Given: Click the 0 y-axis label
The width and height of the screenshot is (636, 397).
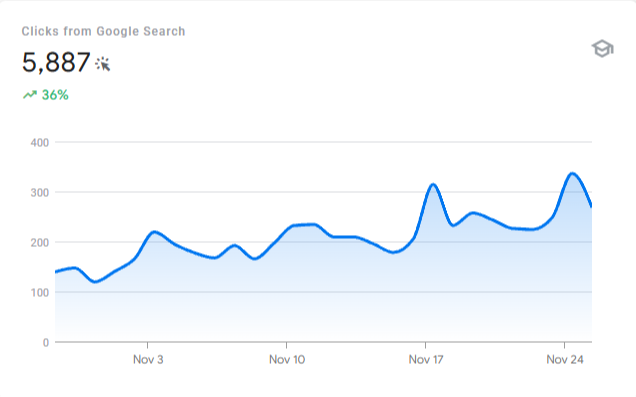Looking at the screenshot, I should (x=46, y=343).
